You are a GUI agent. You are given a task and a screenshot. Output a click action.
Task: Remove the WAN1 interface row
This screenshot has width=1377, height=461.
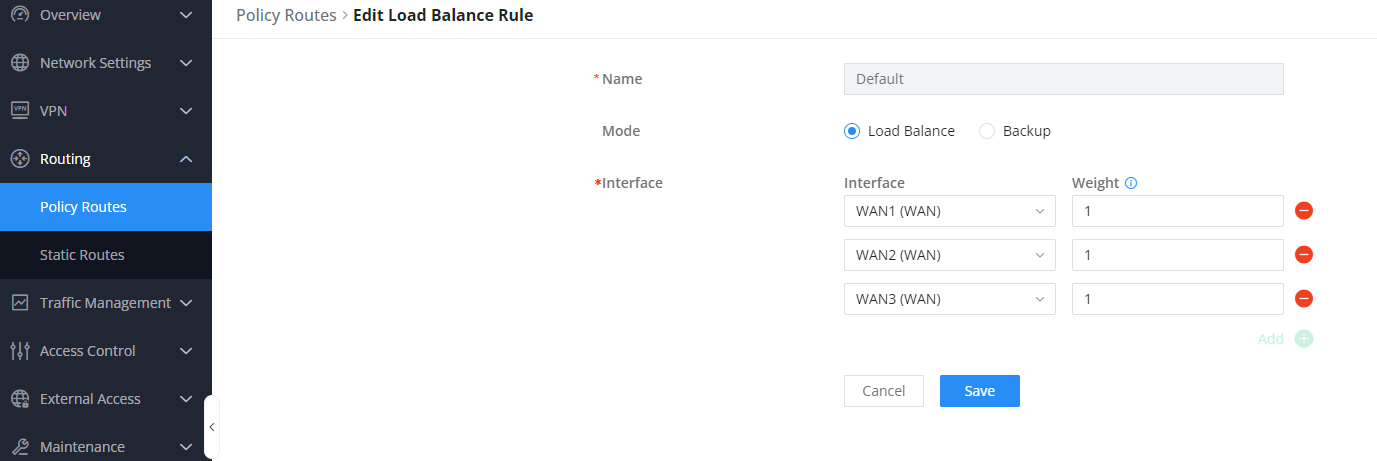pyautogui.click(x=1303, y=211)
